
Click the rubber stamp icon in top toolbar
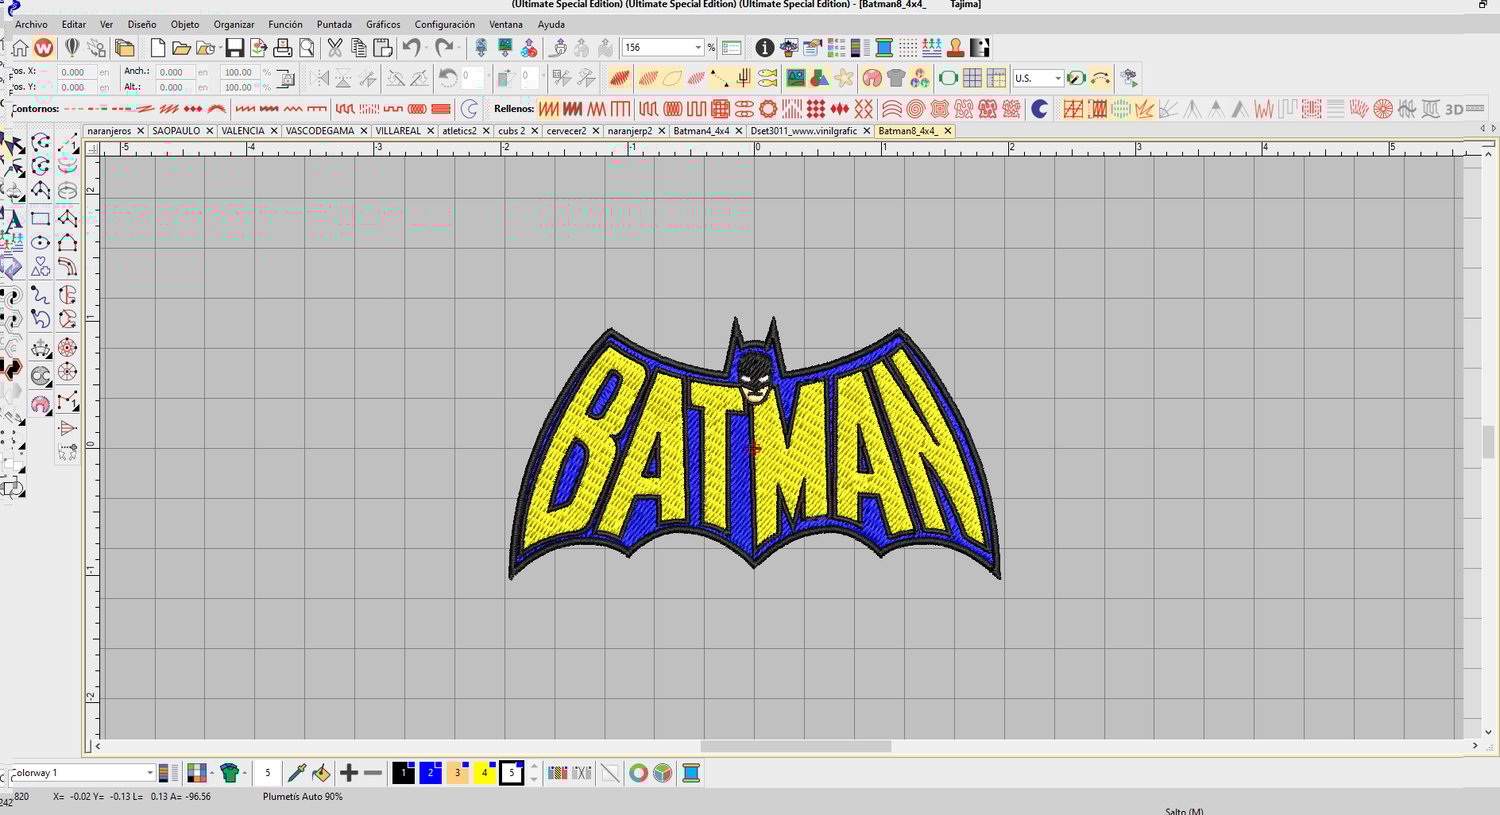(956, 47)
